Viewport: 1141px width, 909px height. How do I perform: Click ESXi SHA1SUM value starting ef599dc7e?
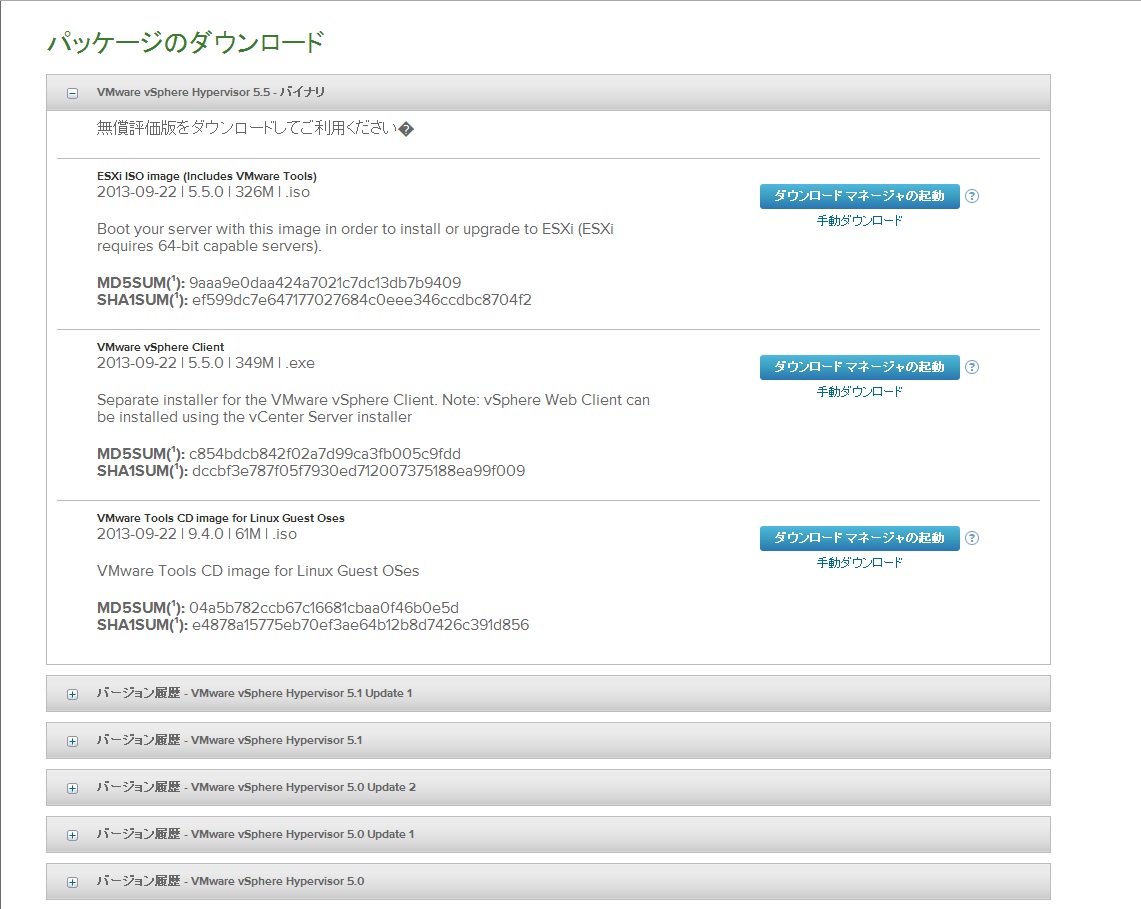[x=362, y=300]
